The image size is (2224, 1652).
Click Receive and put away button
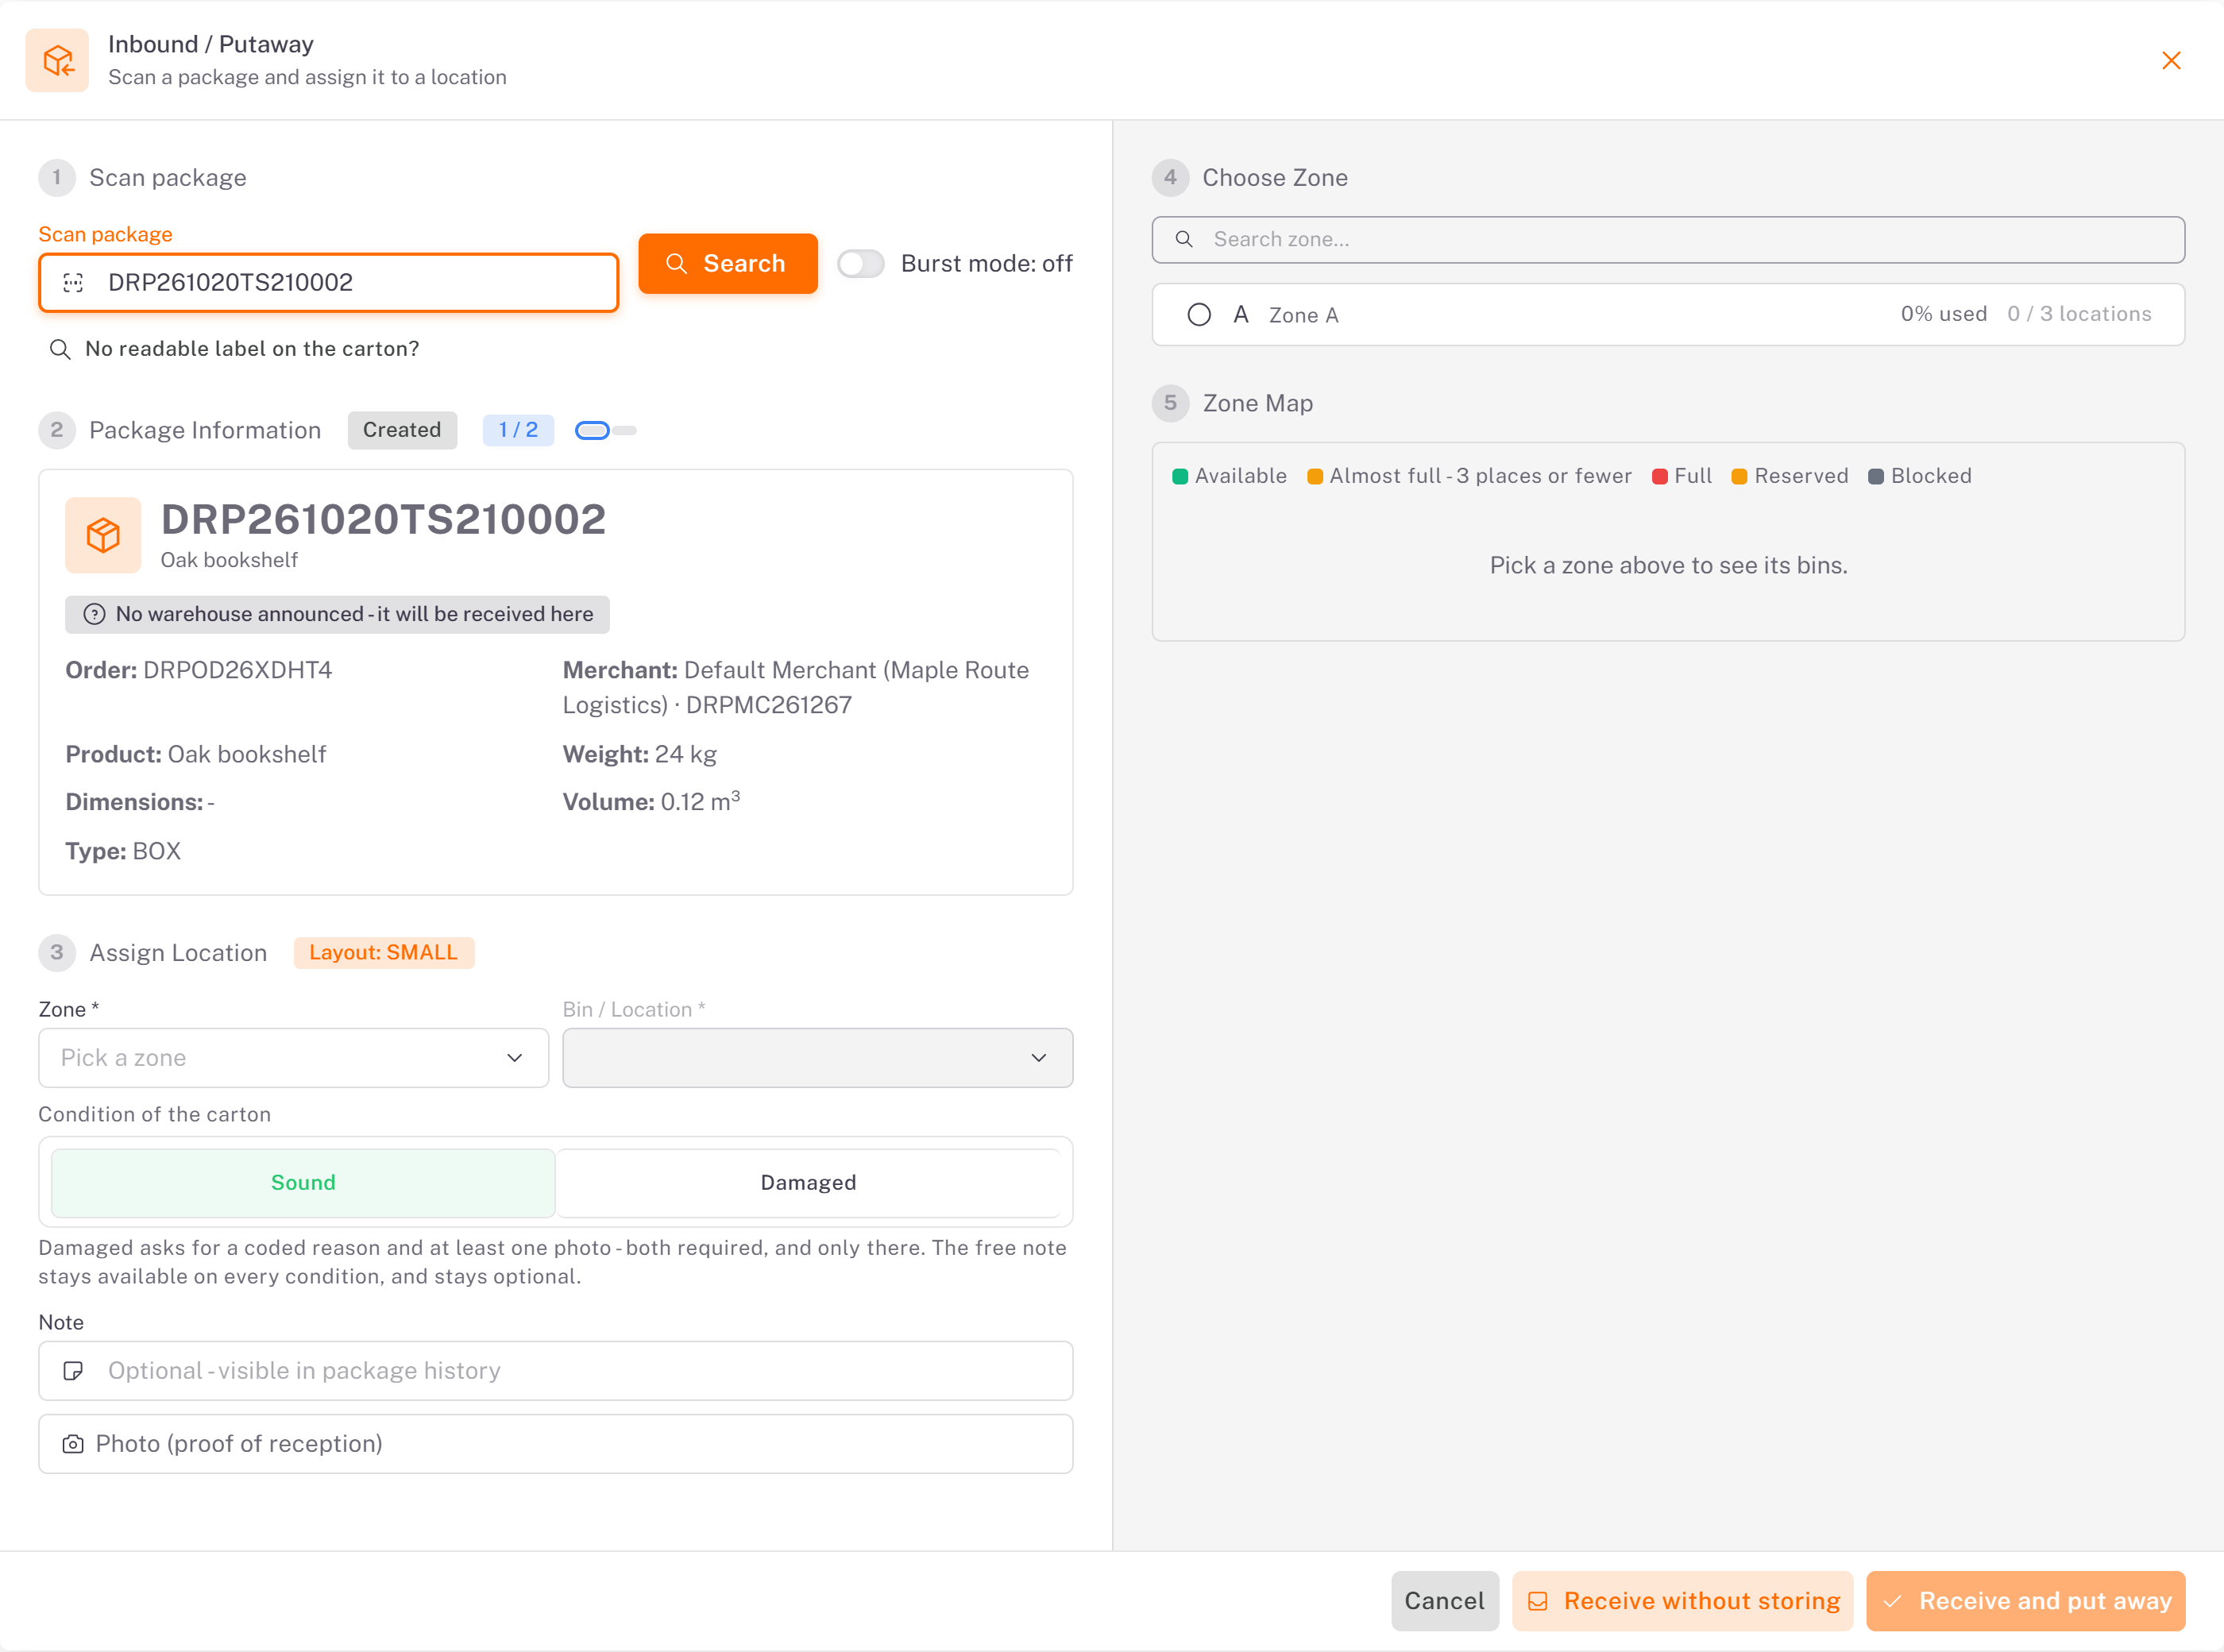pyautogui.click(x=2026, y=1601)
